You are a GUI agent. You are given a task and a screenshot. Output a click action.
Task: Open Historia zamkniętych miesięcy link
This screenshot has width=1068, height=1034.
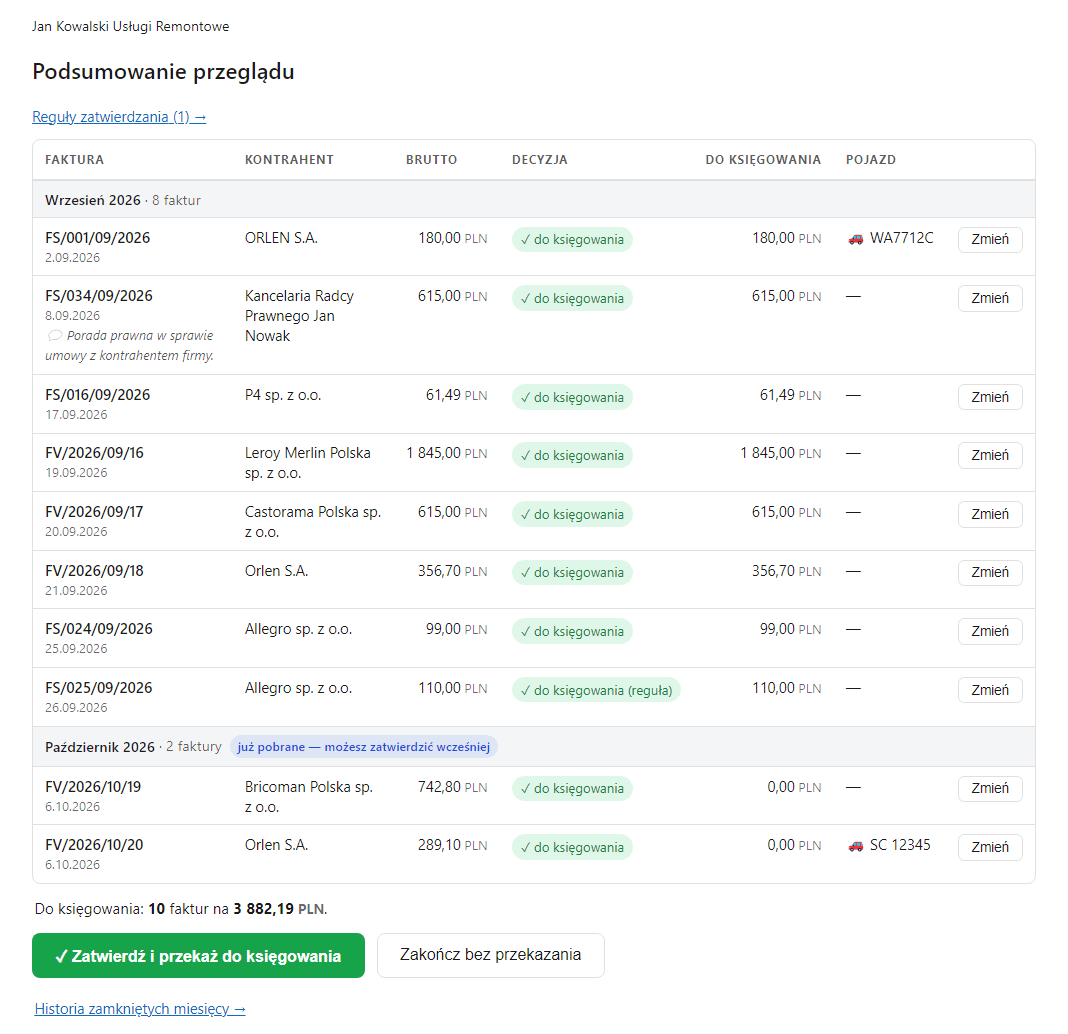[x=140, y=1009]
